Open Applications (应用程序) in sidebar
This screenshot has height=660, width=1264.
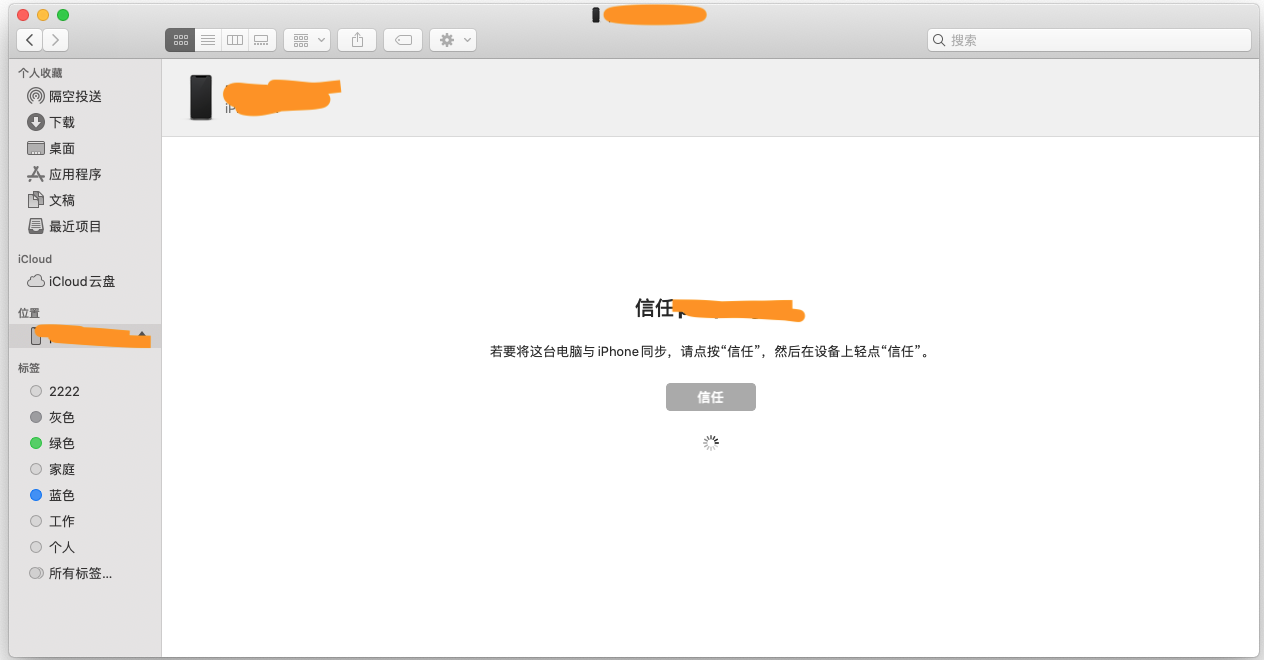coord(75,174)
